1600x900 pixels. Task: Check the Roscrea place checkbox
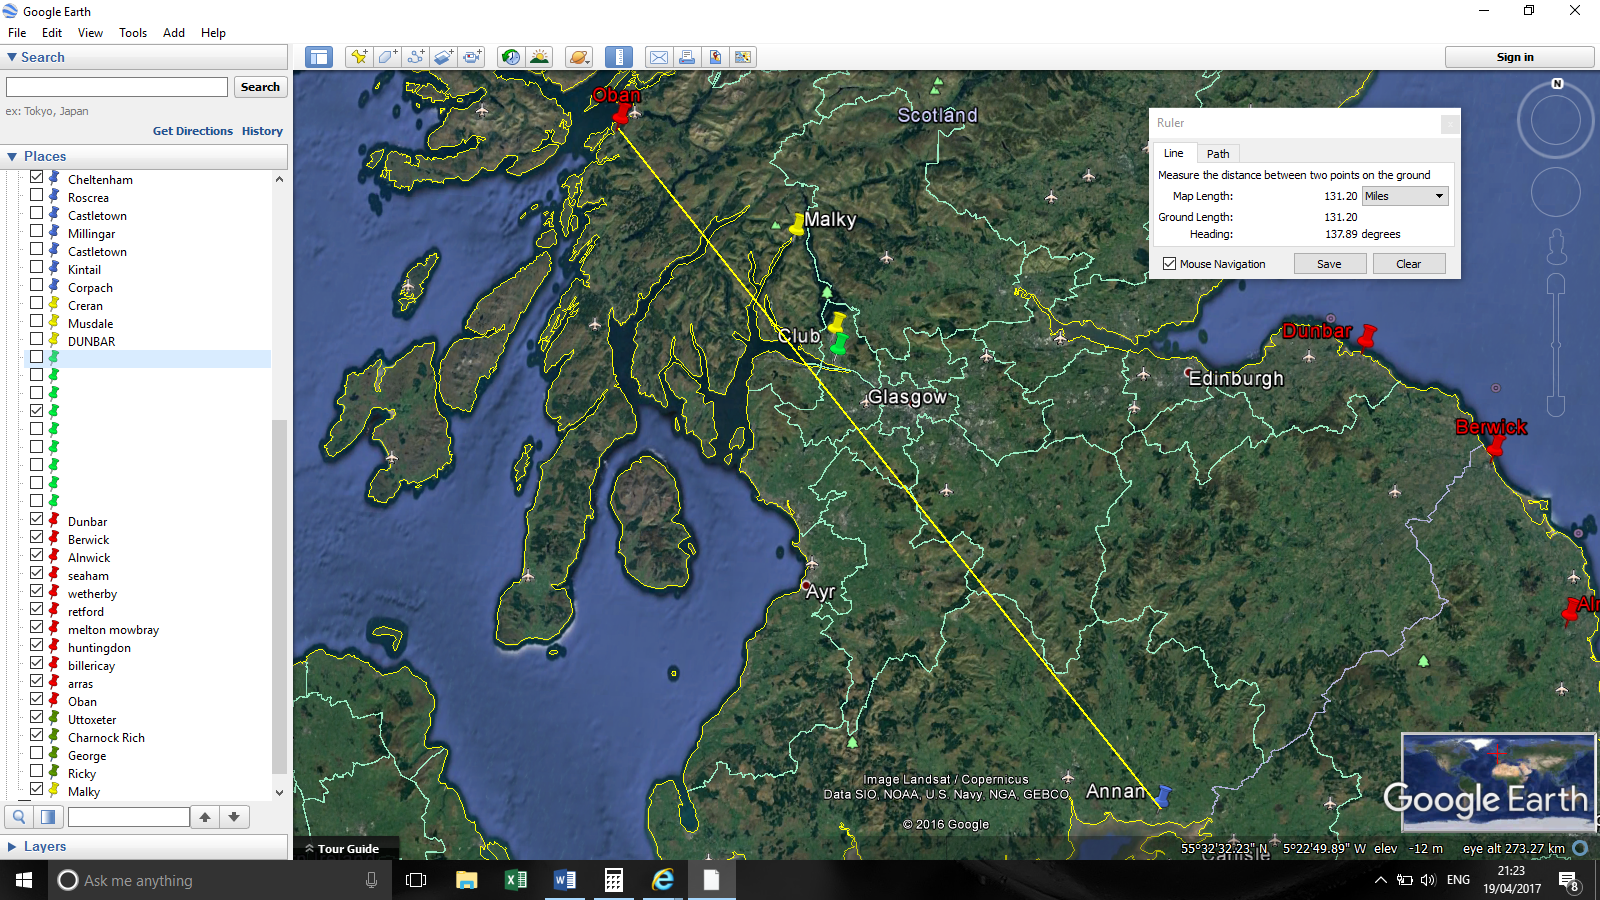(36, 195)
